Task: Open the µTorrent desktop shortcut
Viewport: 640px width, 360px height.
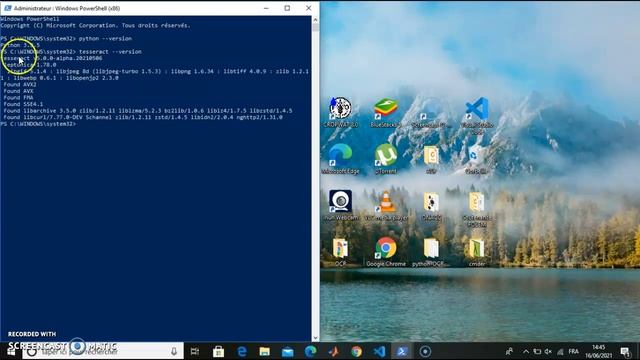Action: 386,158
